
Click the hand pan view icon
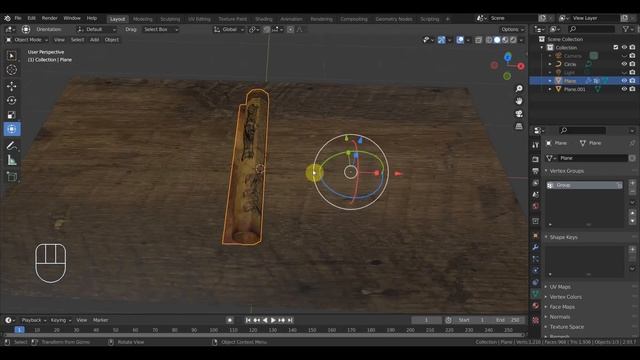(x=519, y=101)
